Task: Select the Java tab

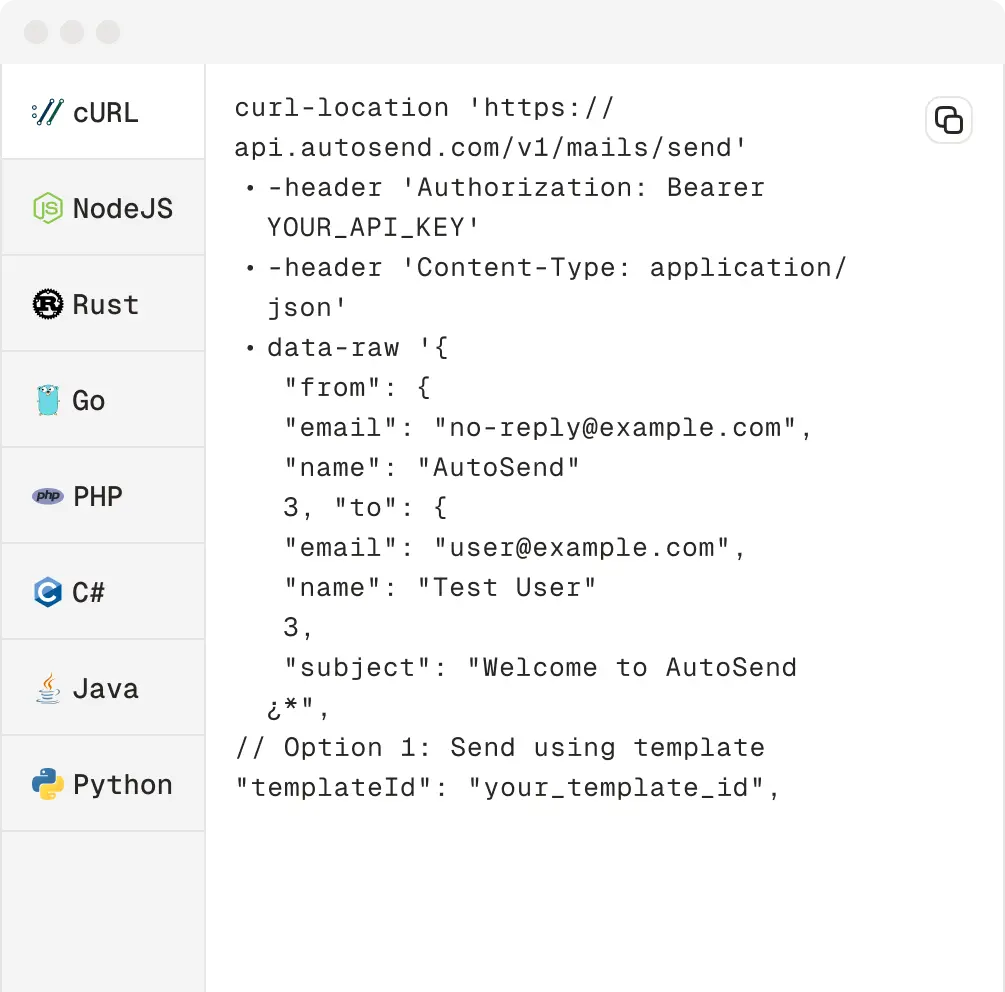Action: pyautogui.click(x=104, y=688)
